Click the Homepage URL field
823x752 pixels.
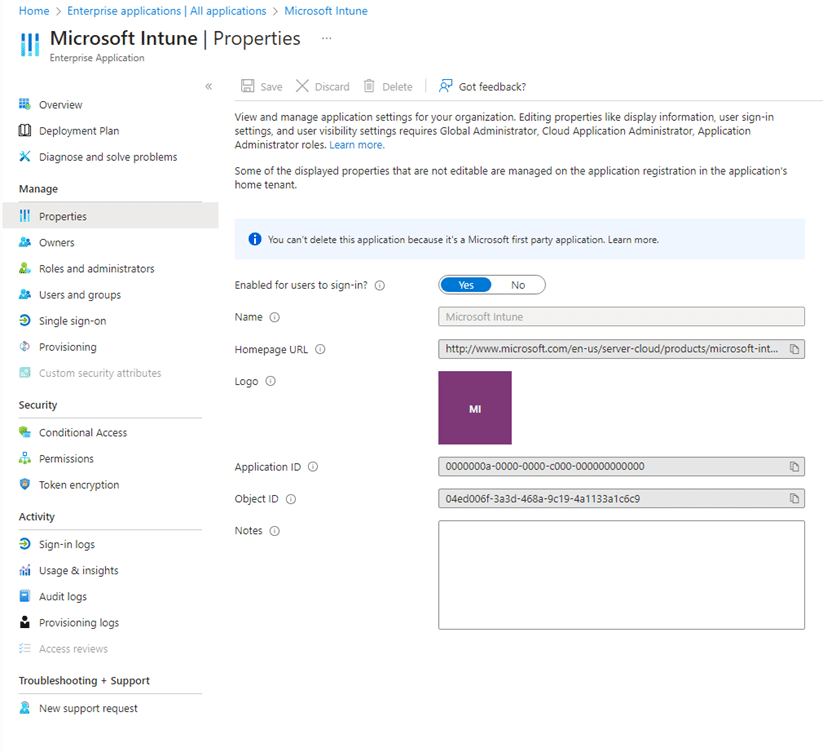click(621, 349)
